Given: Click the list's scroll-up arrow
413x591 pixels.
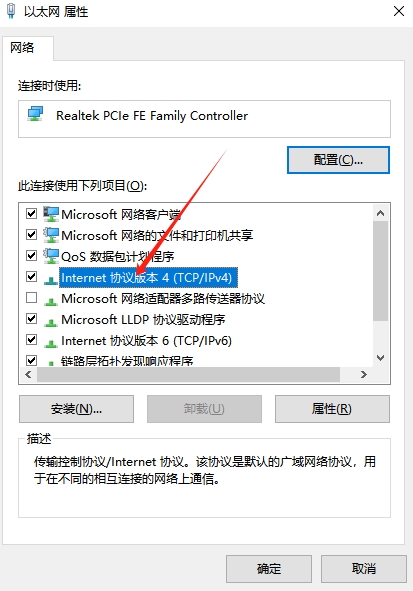Looking at the screenshot, I should tap(381, 213).
